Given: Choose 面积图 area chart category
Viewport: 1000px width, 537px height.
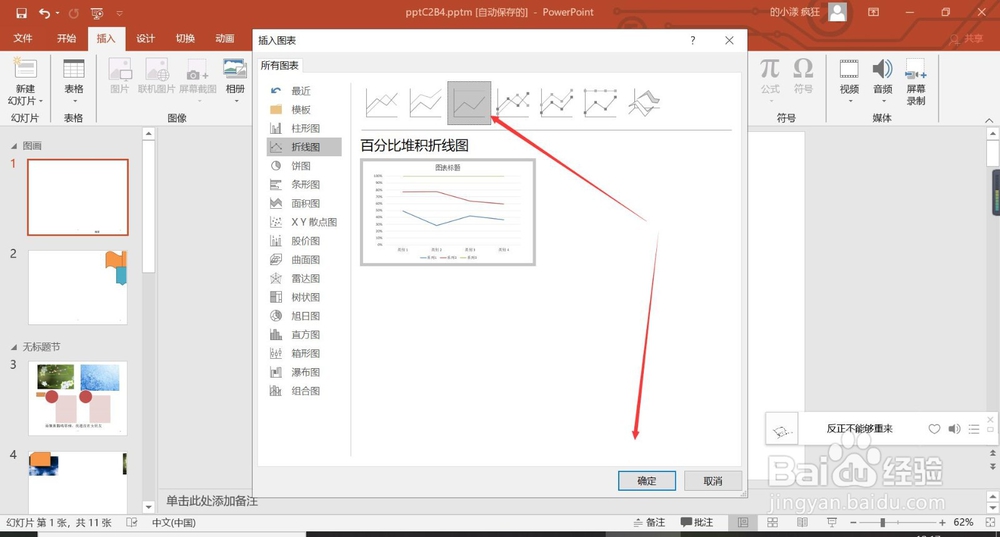Looking at the screenshot, I should click(304, 203).
